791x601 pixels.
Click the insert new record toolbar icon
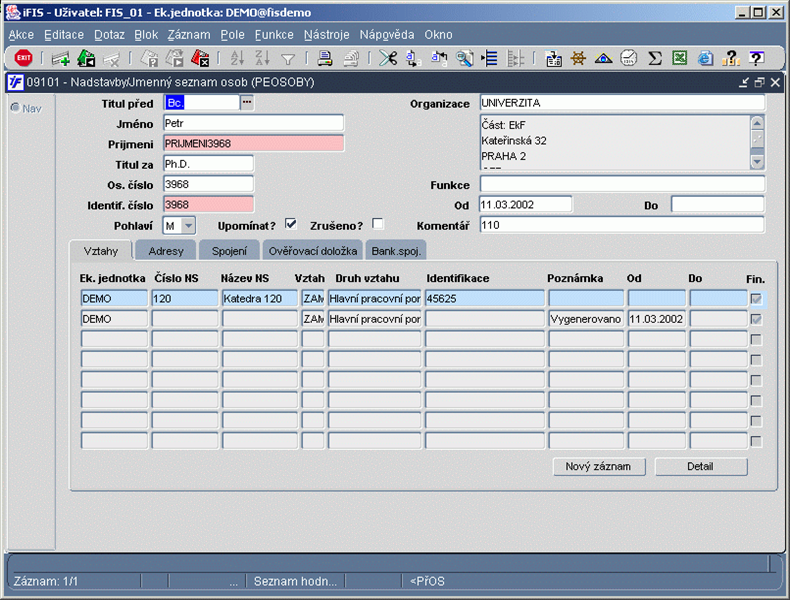coord(61,59)
